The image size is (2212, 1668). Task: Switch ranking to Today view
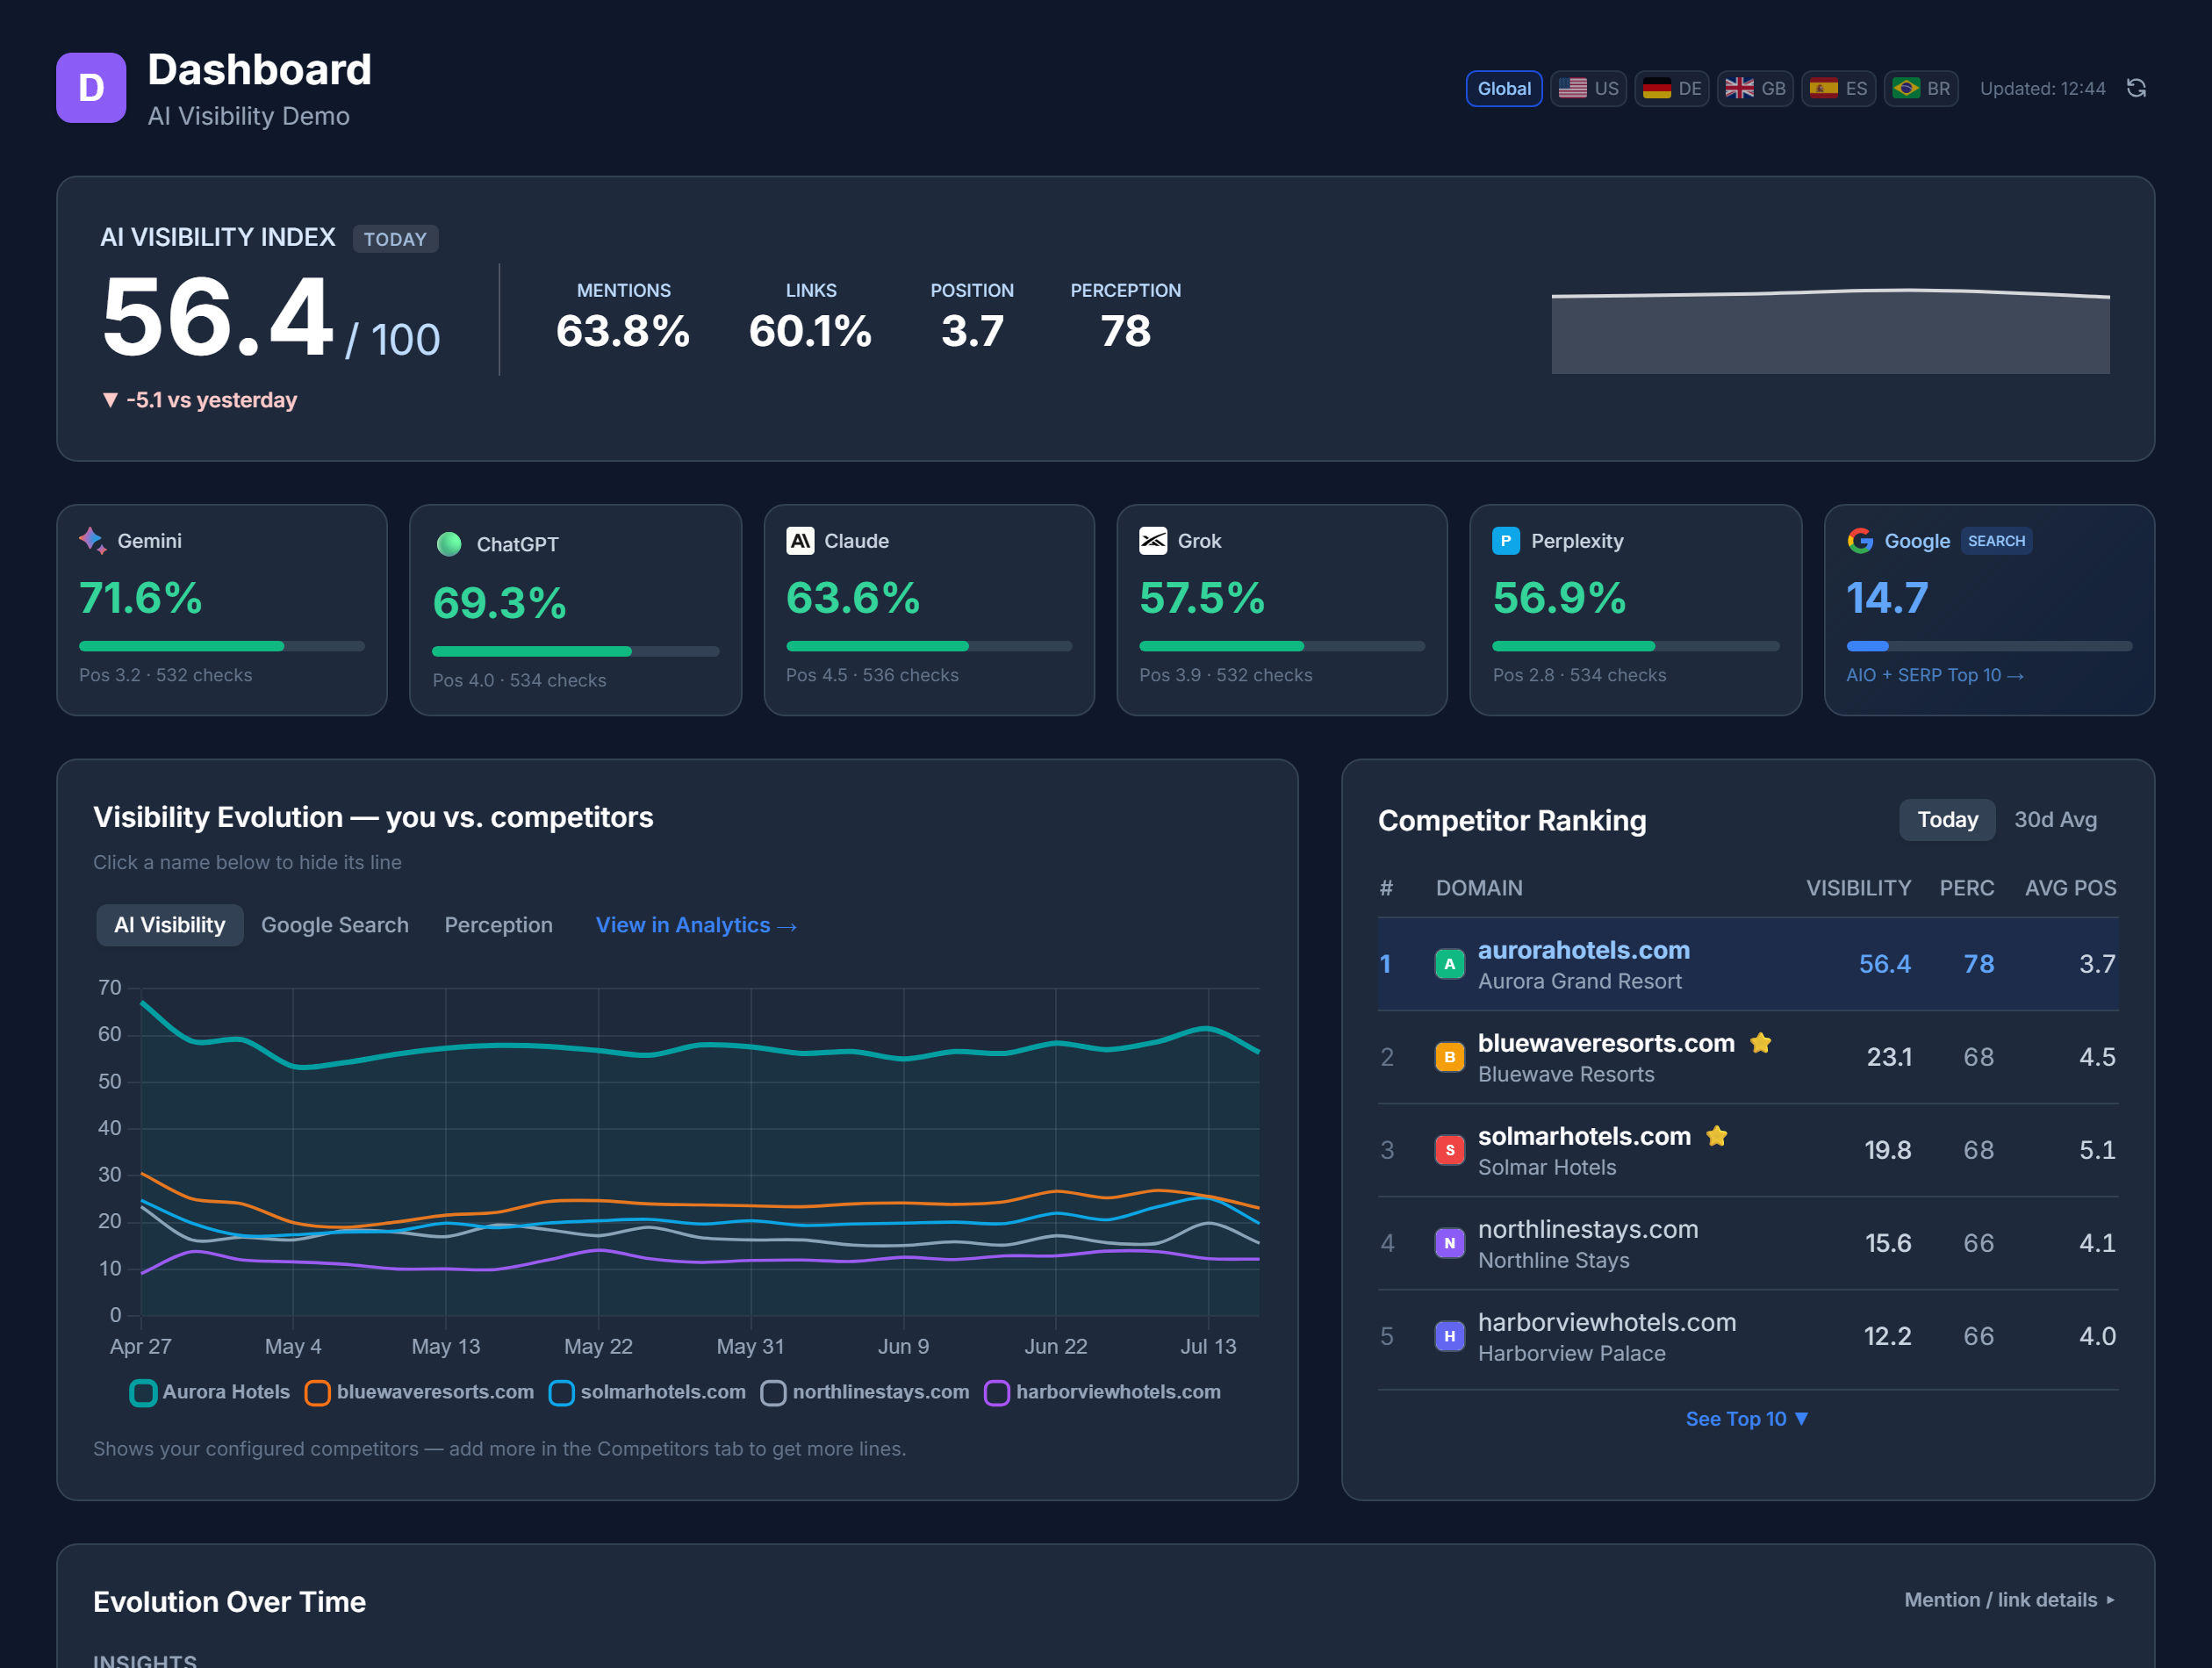[1946, 820]
